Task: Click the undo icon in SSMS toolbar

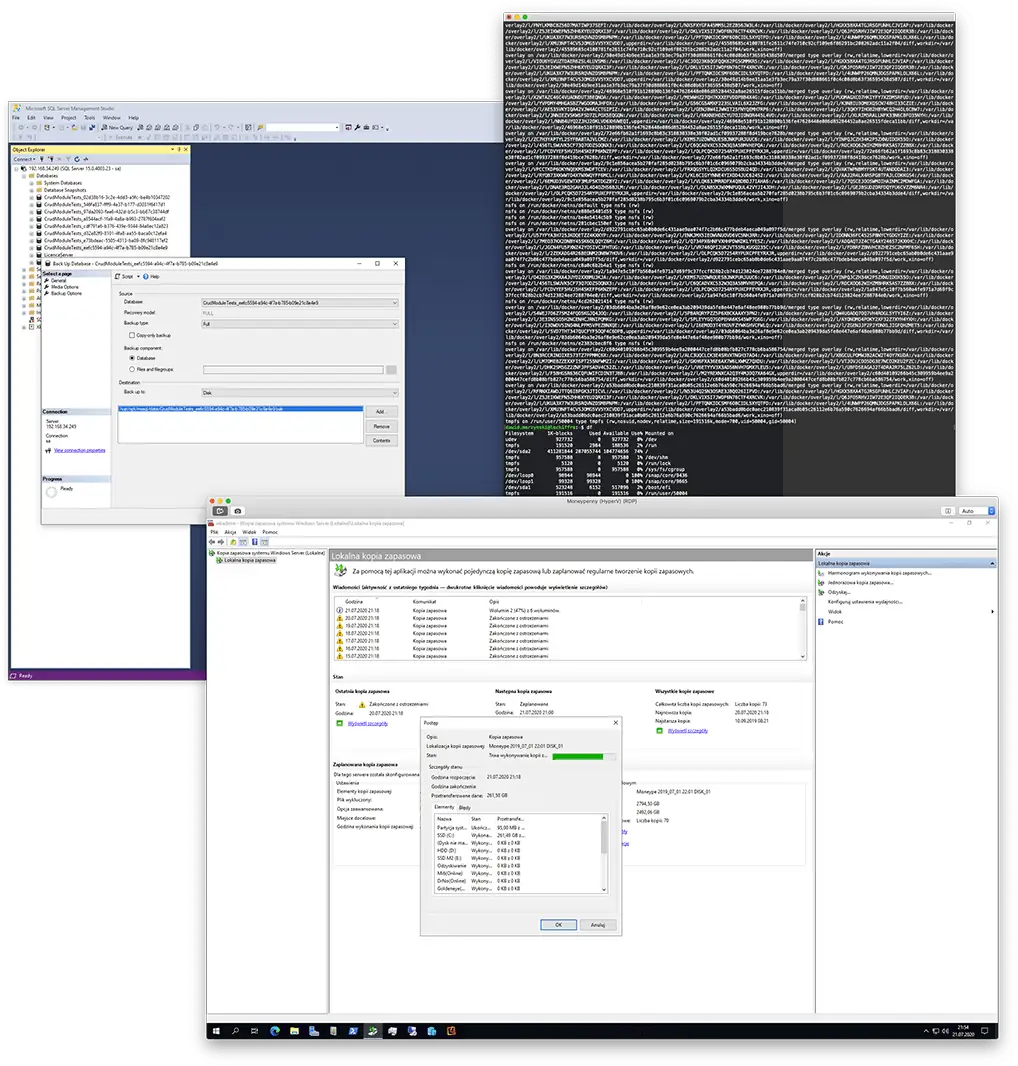Action: click(x=218, y=127)
